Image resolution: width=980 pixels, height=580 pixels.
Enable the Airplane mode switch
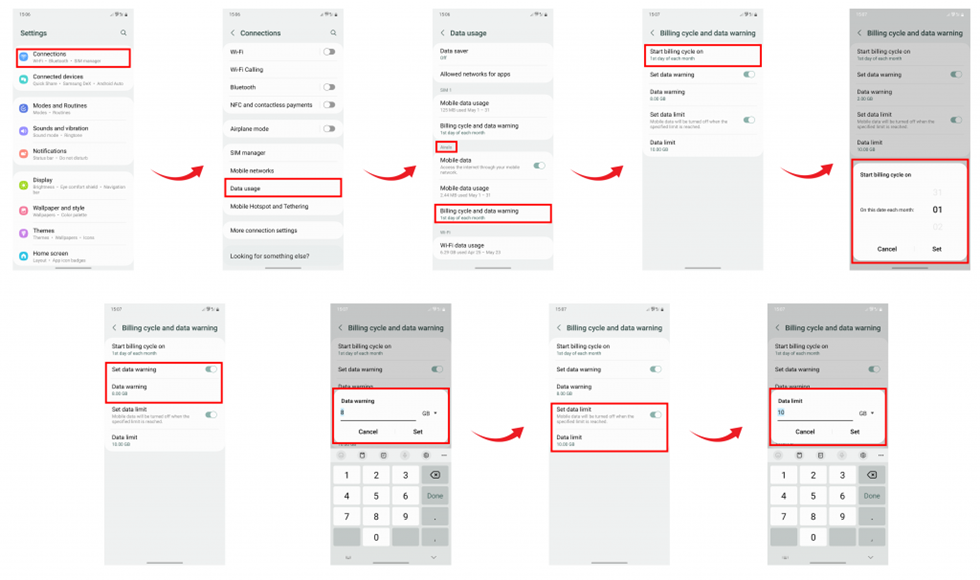click(329, 129)
